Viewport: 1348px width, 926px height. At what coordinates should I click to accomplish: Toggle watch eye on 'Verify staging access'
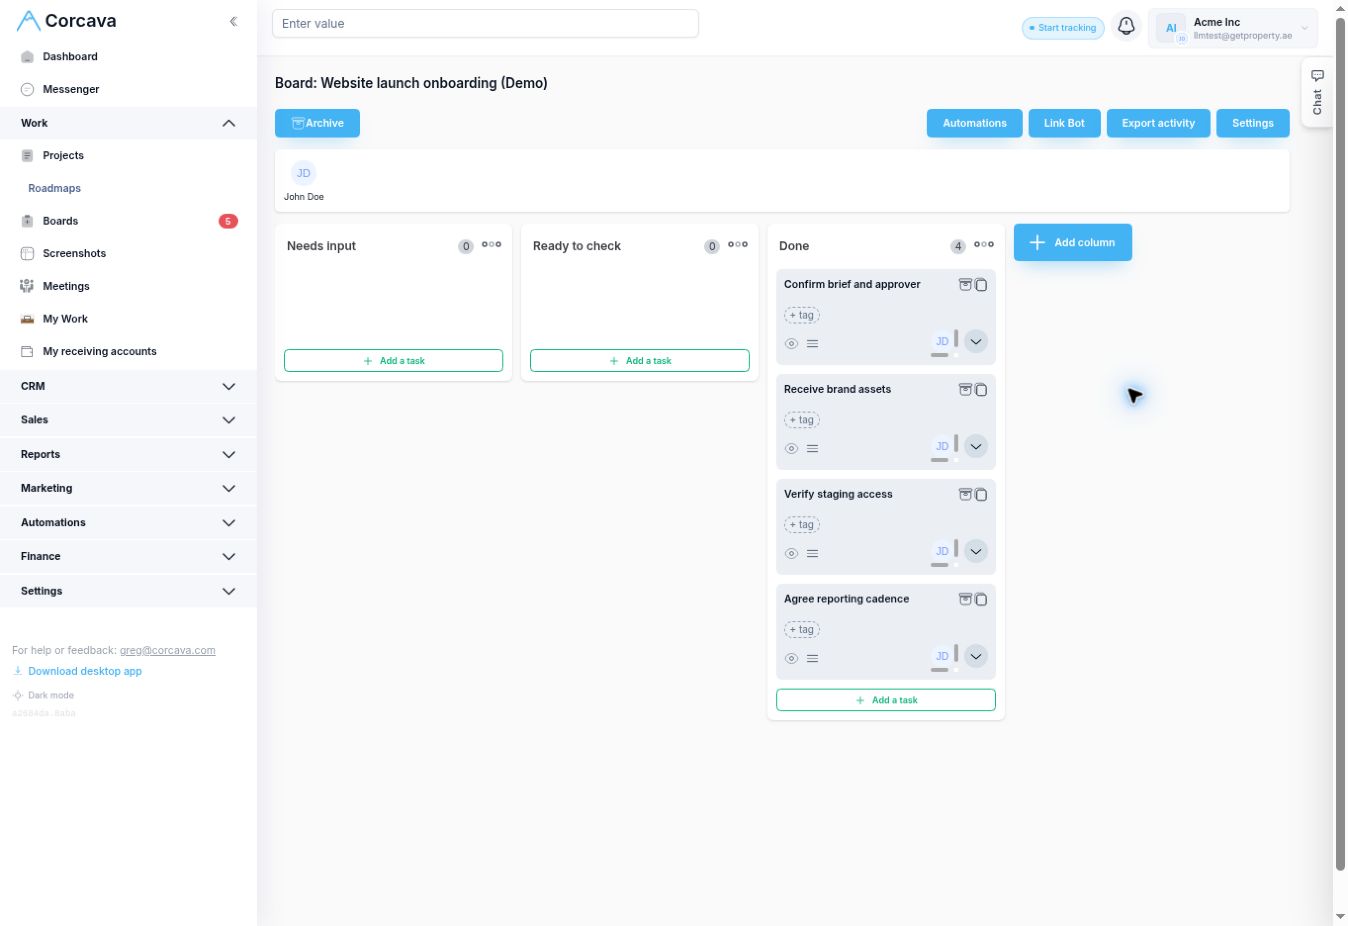pos(791,554)
